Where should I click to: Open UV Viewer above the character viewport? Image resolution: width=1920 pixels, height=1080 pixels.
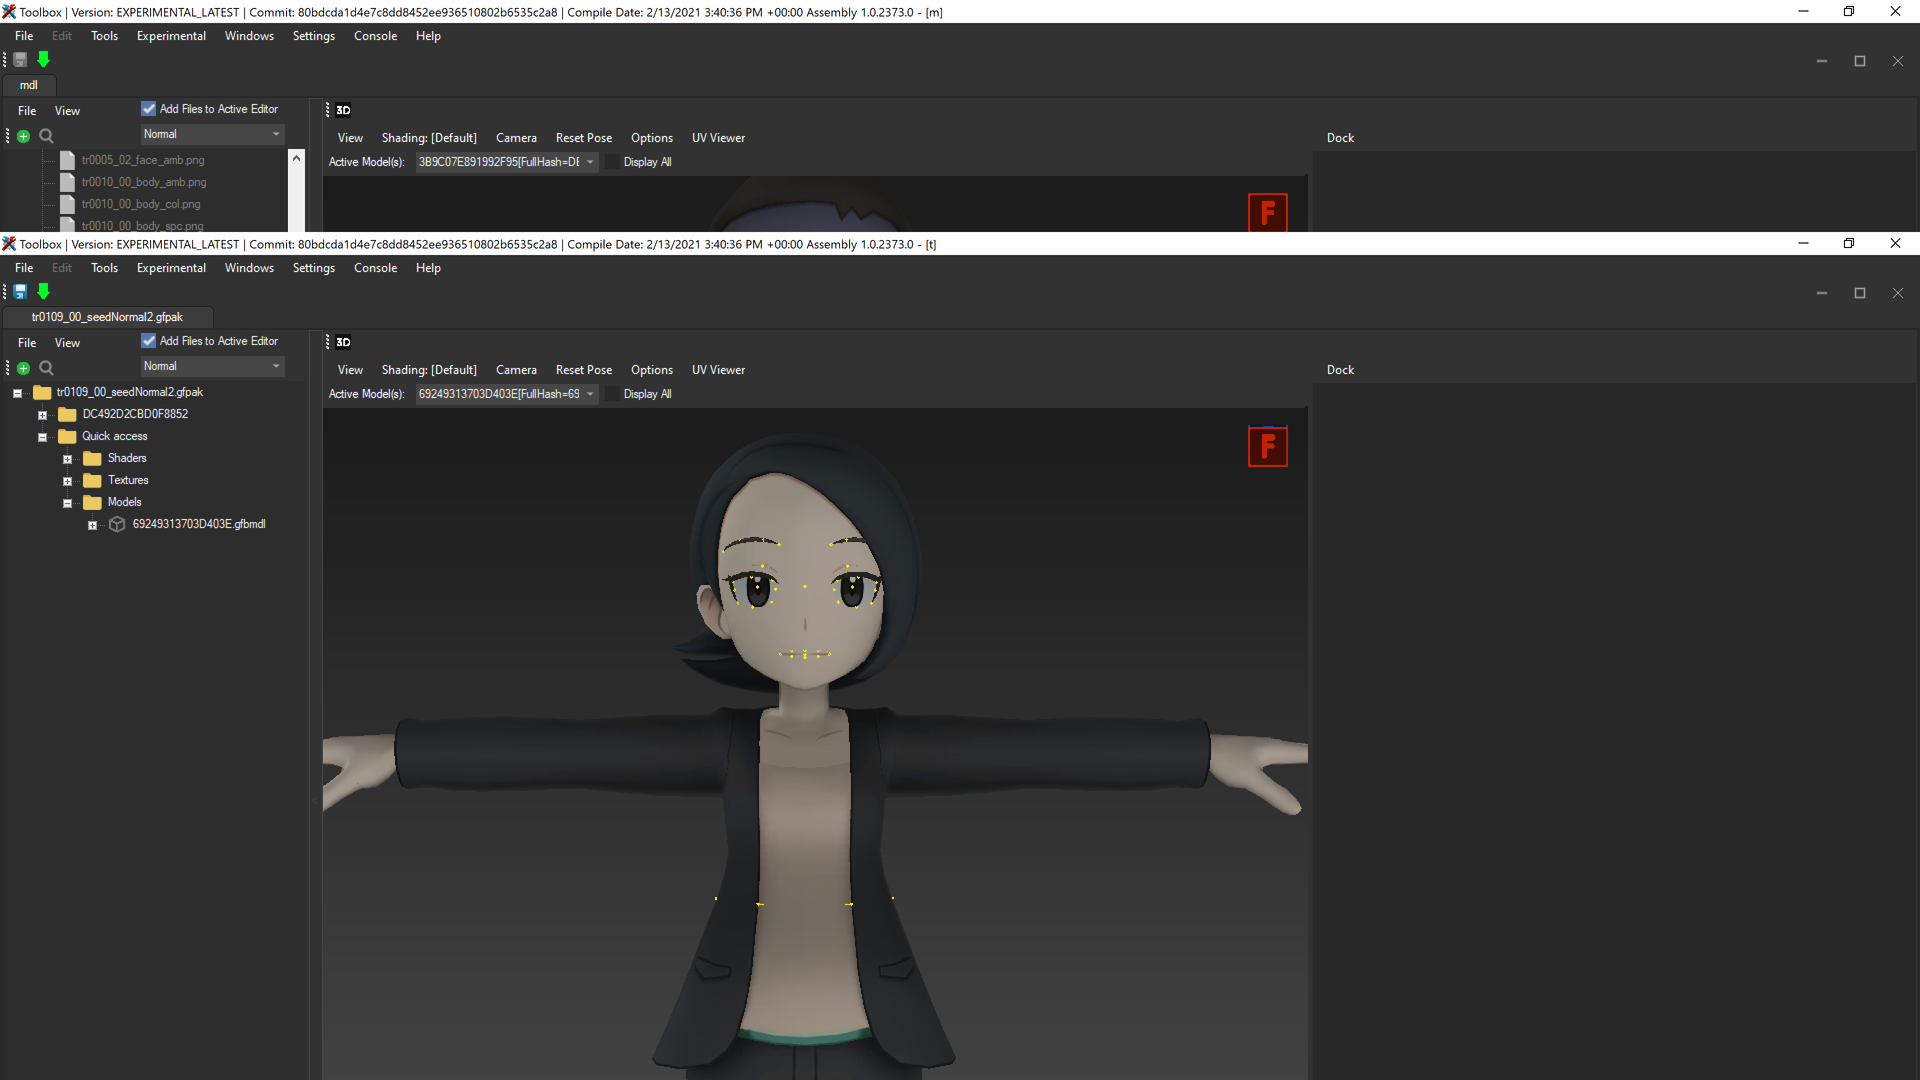(x=718, y=370)
